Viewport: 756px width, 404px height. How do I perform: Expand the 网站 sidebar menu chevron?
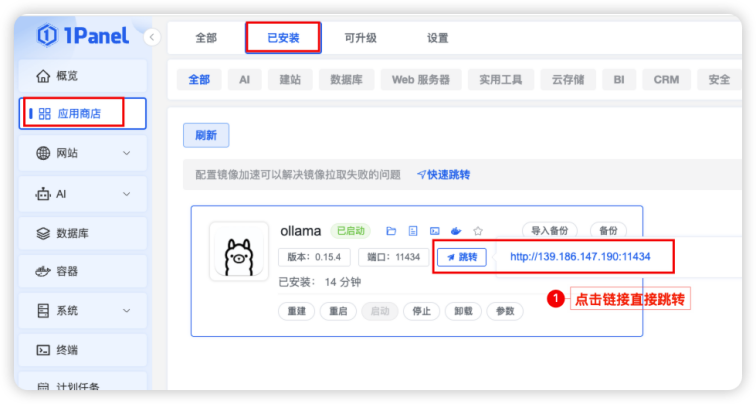[126, 153]
